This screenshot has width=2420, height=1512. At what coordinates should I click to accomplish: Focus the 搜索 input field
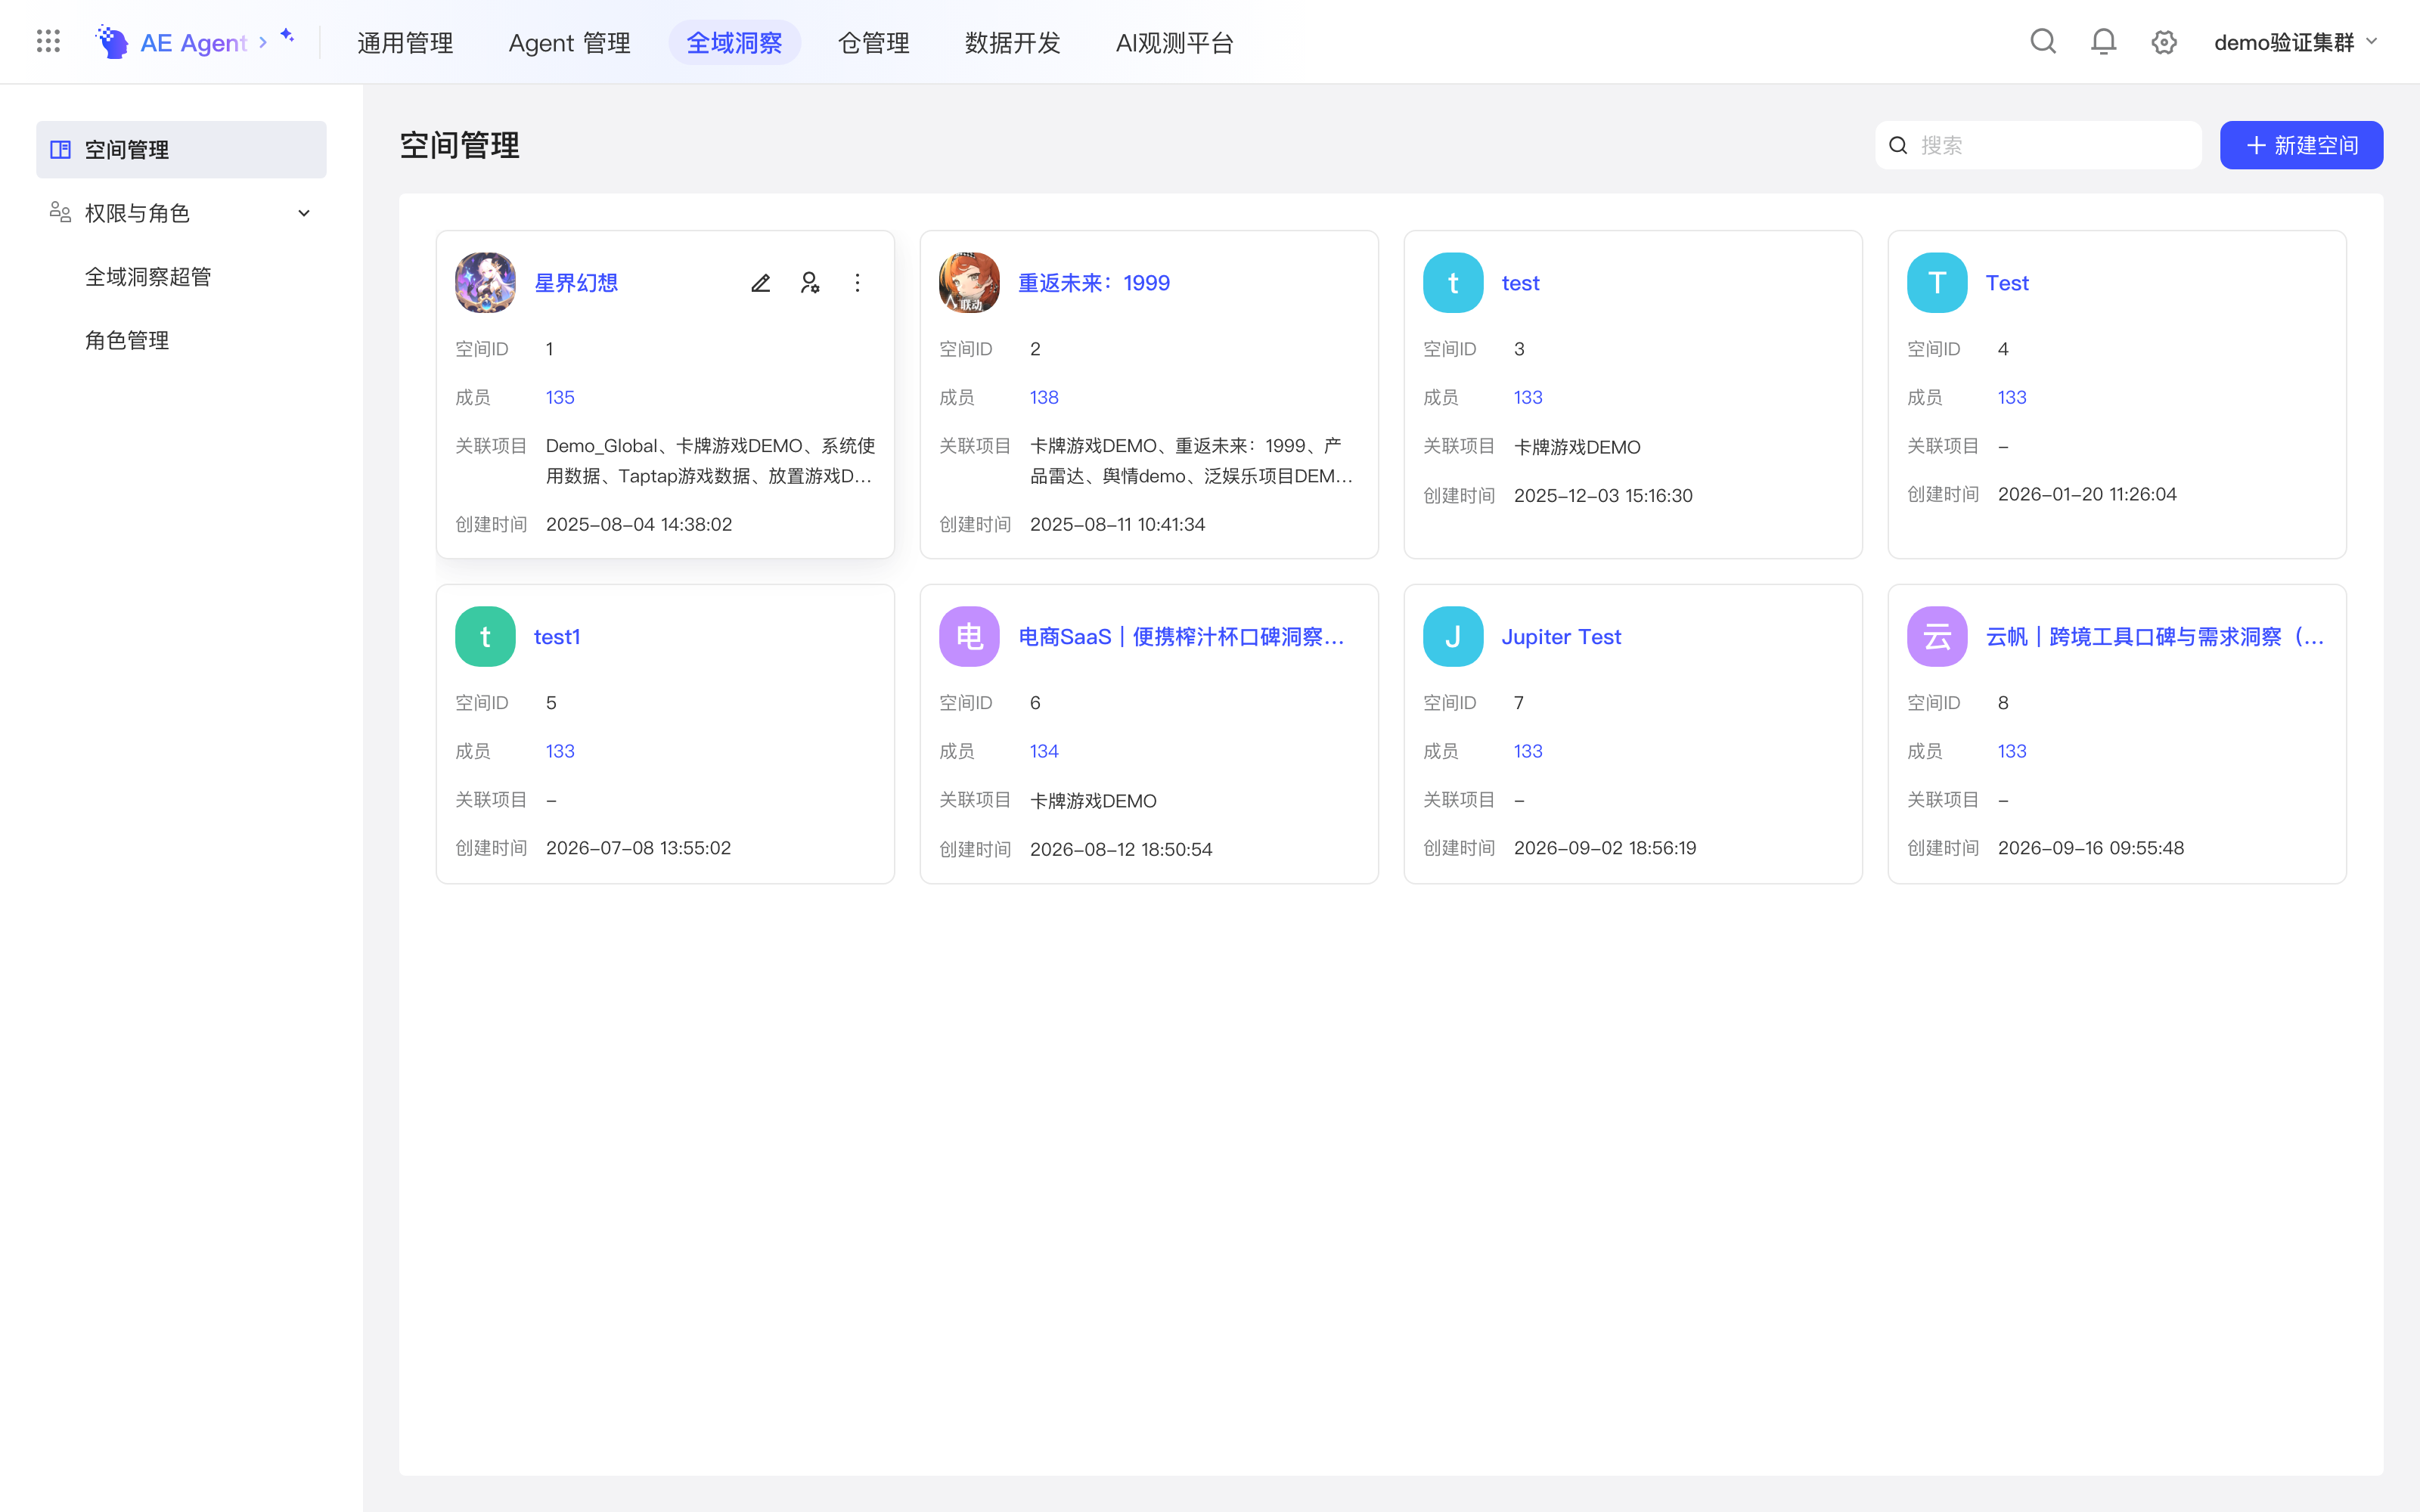point(2038,145)
